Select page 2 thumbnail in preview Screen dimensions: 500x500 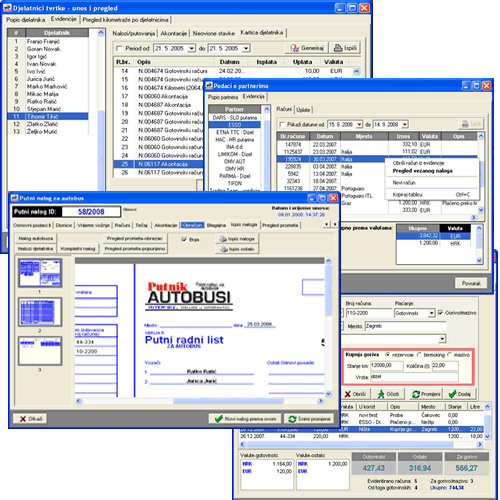40,312
